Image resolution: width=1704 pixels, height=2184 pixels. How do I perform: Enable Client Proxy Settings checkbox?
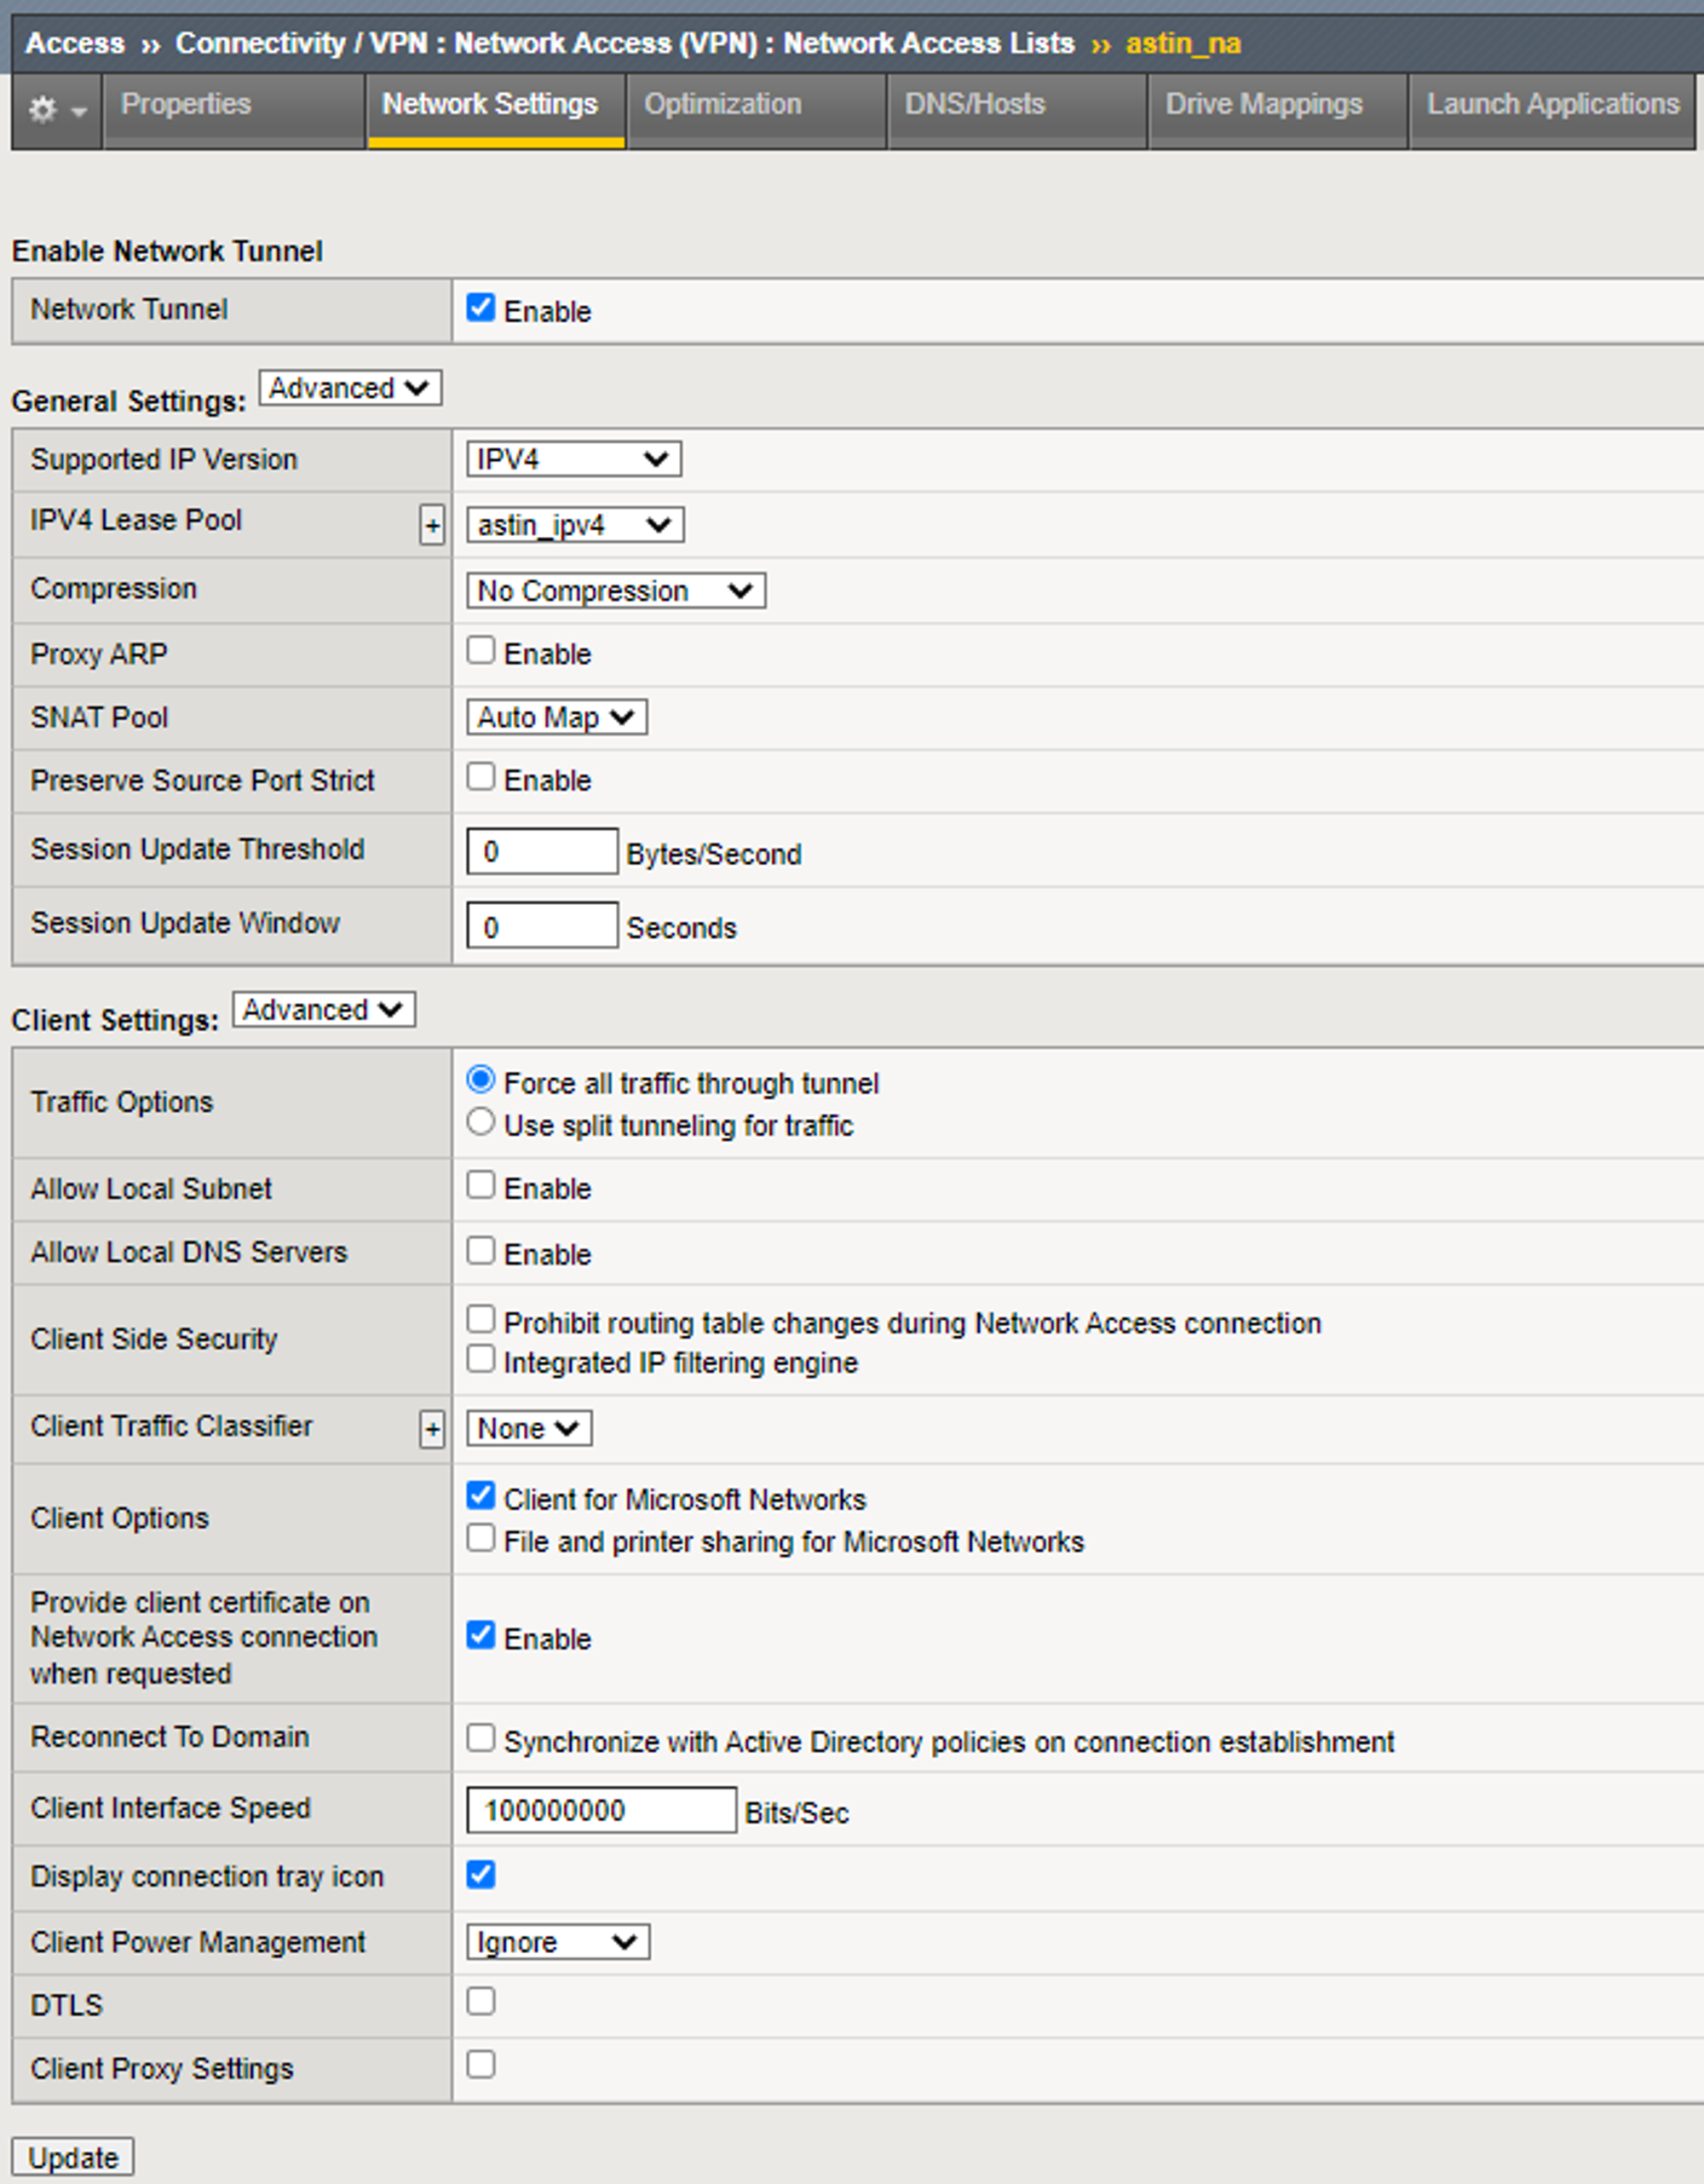(481, 2064)
